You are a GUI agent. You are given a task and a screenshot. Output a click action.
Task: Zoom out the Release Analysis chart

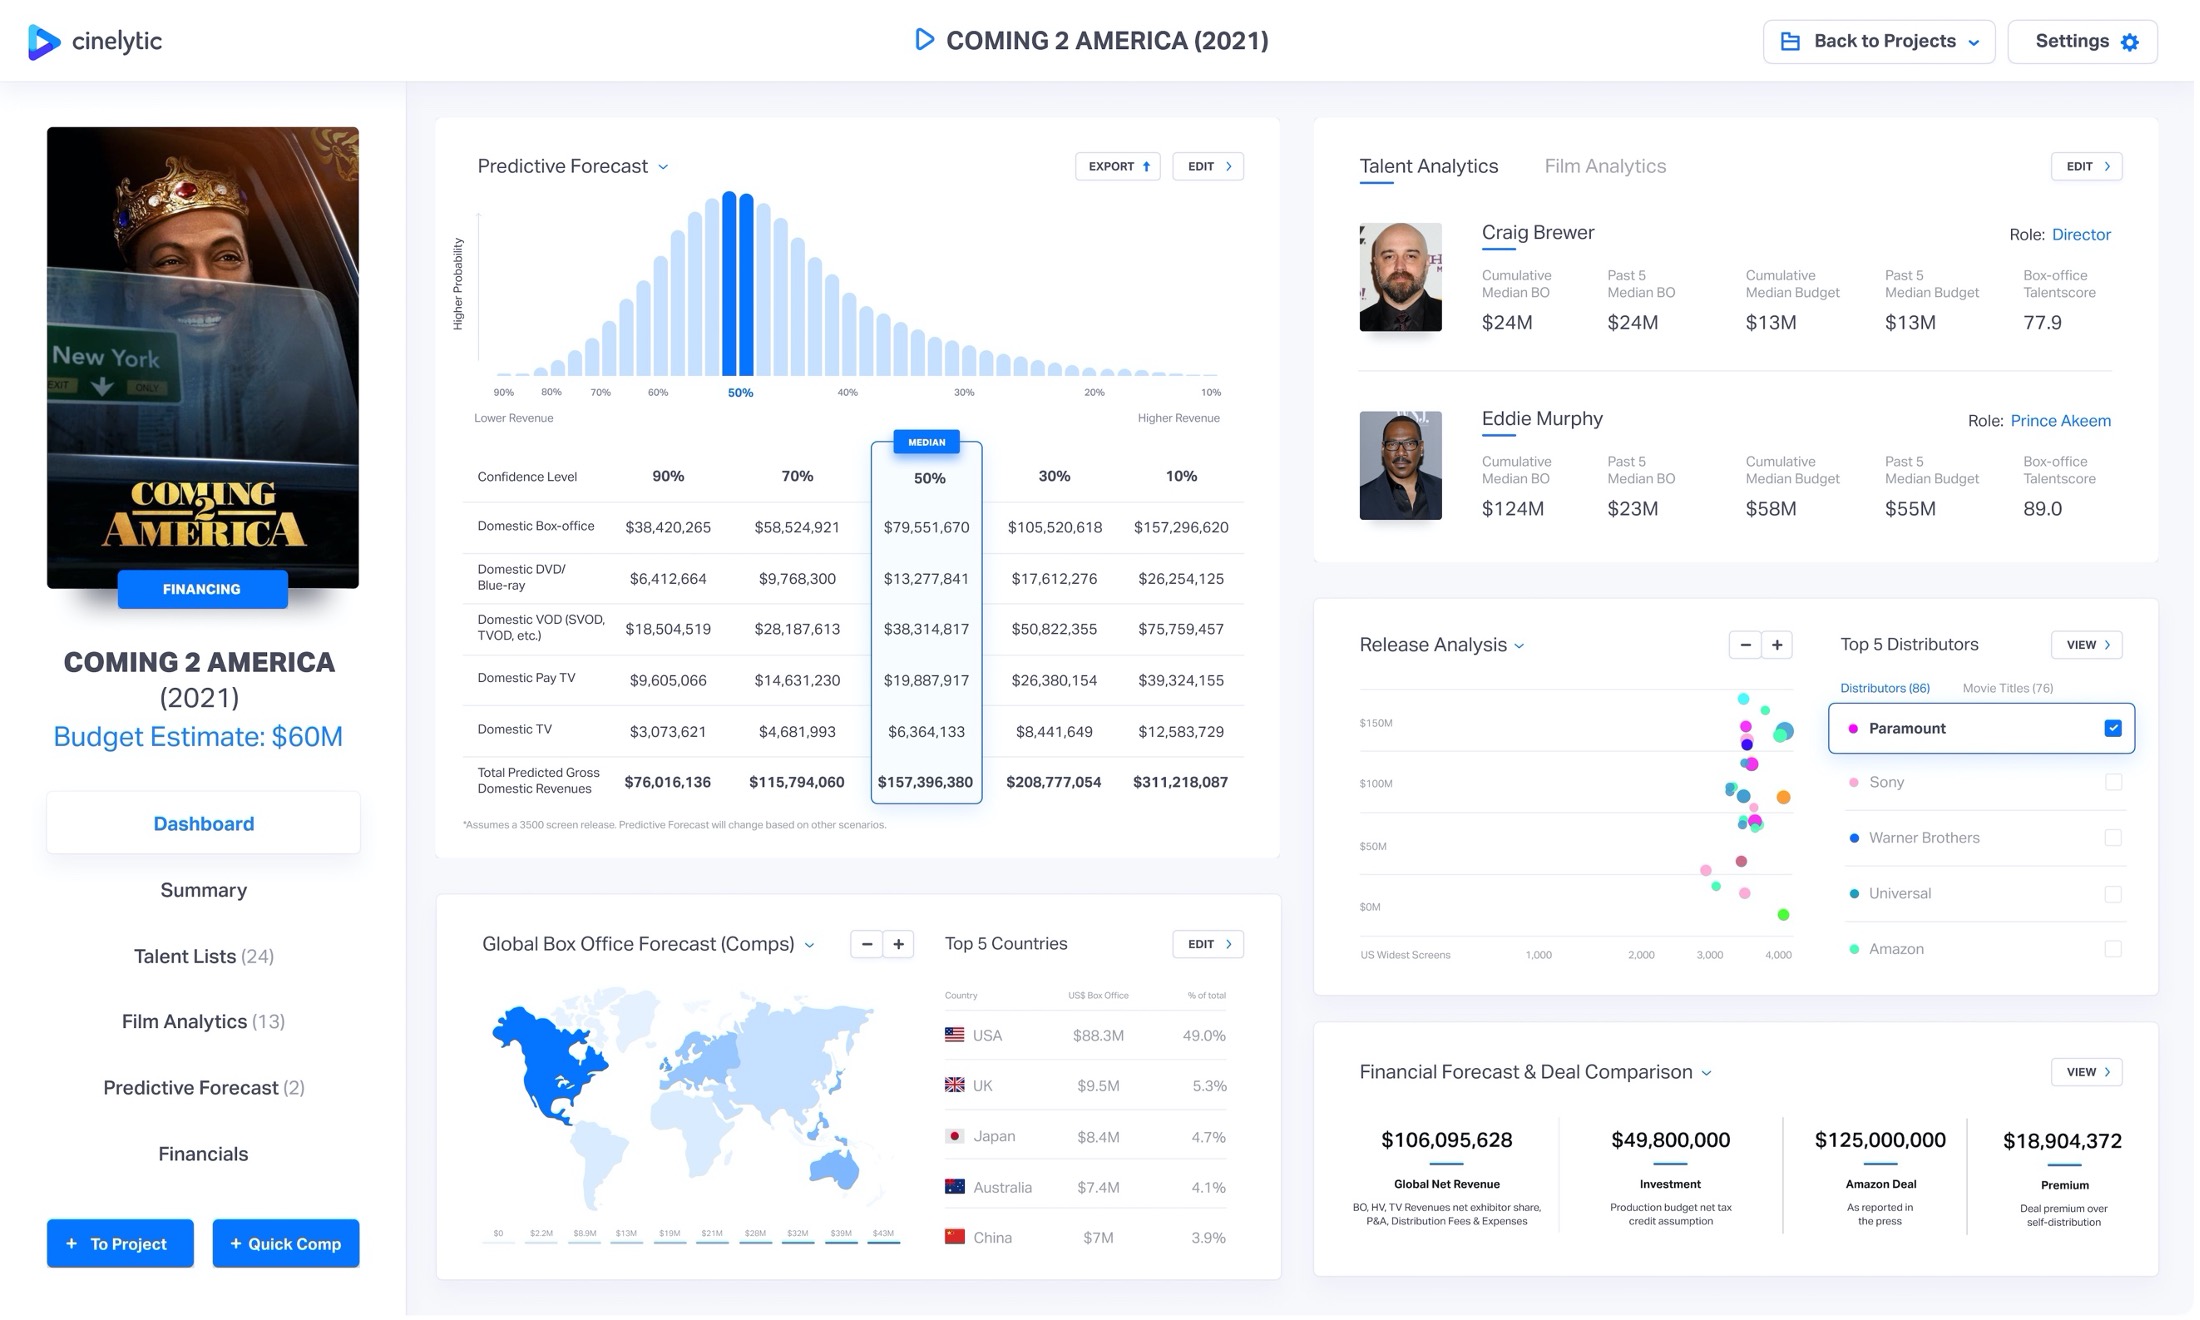coord(1745,645)
